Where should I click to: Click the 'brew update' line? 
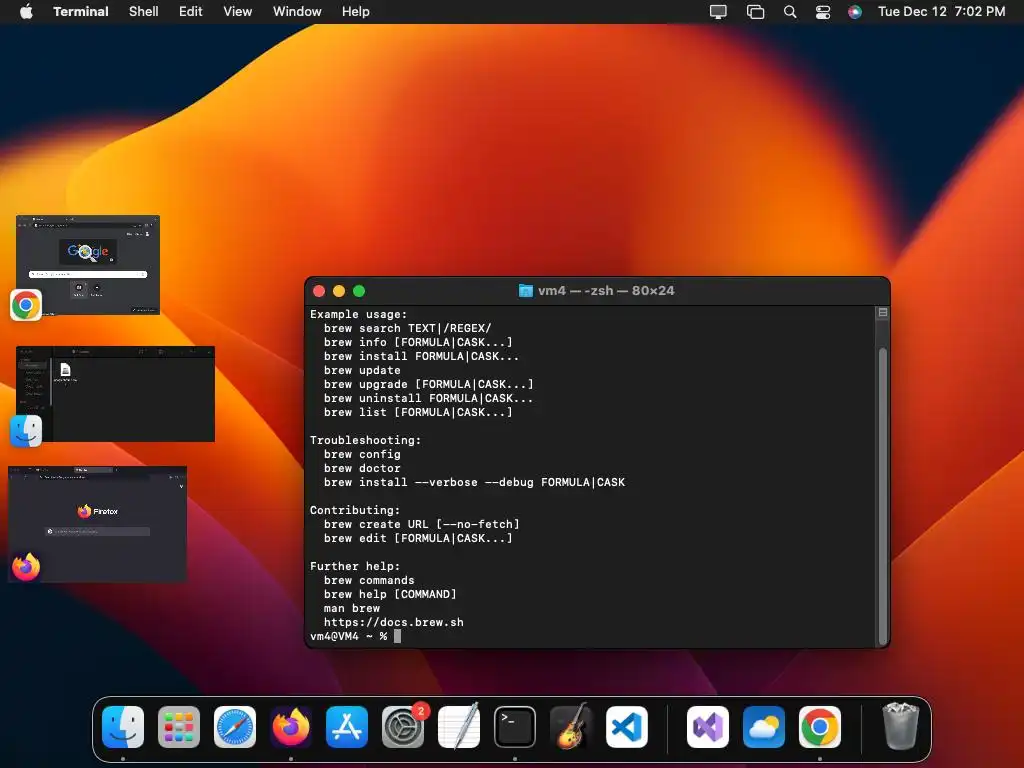(x=362, y=370)
